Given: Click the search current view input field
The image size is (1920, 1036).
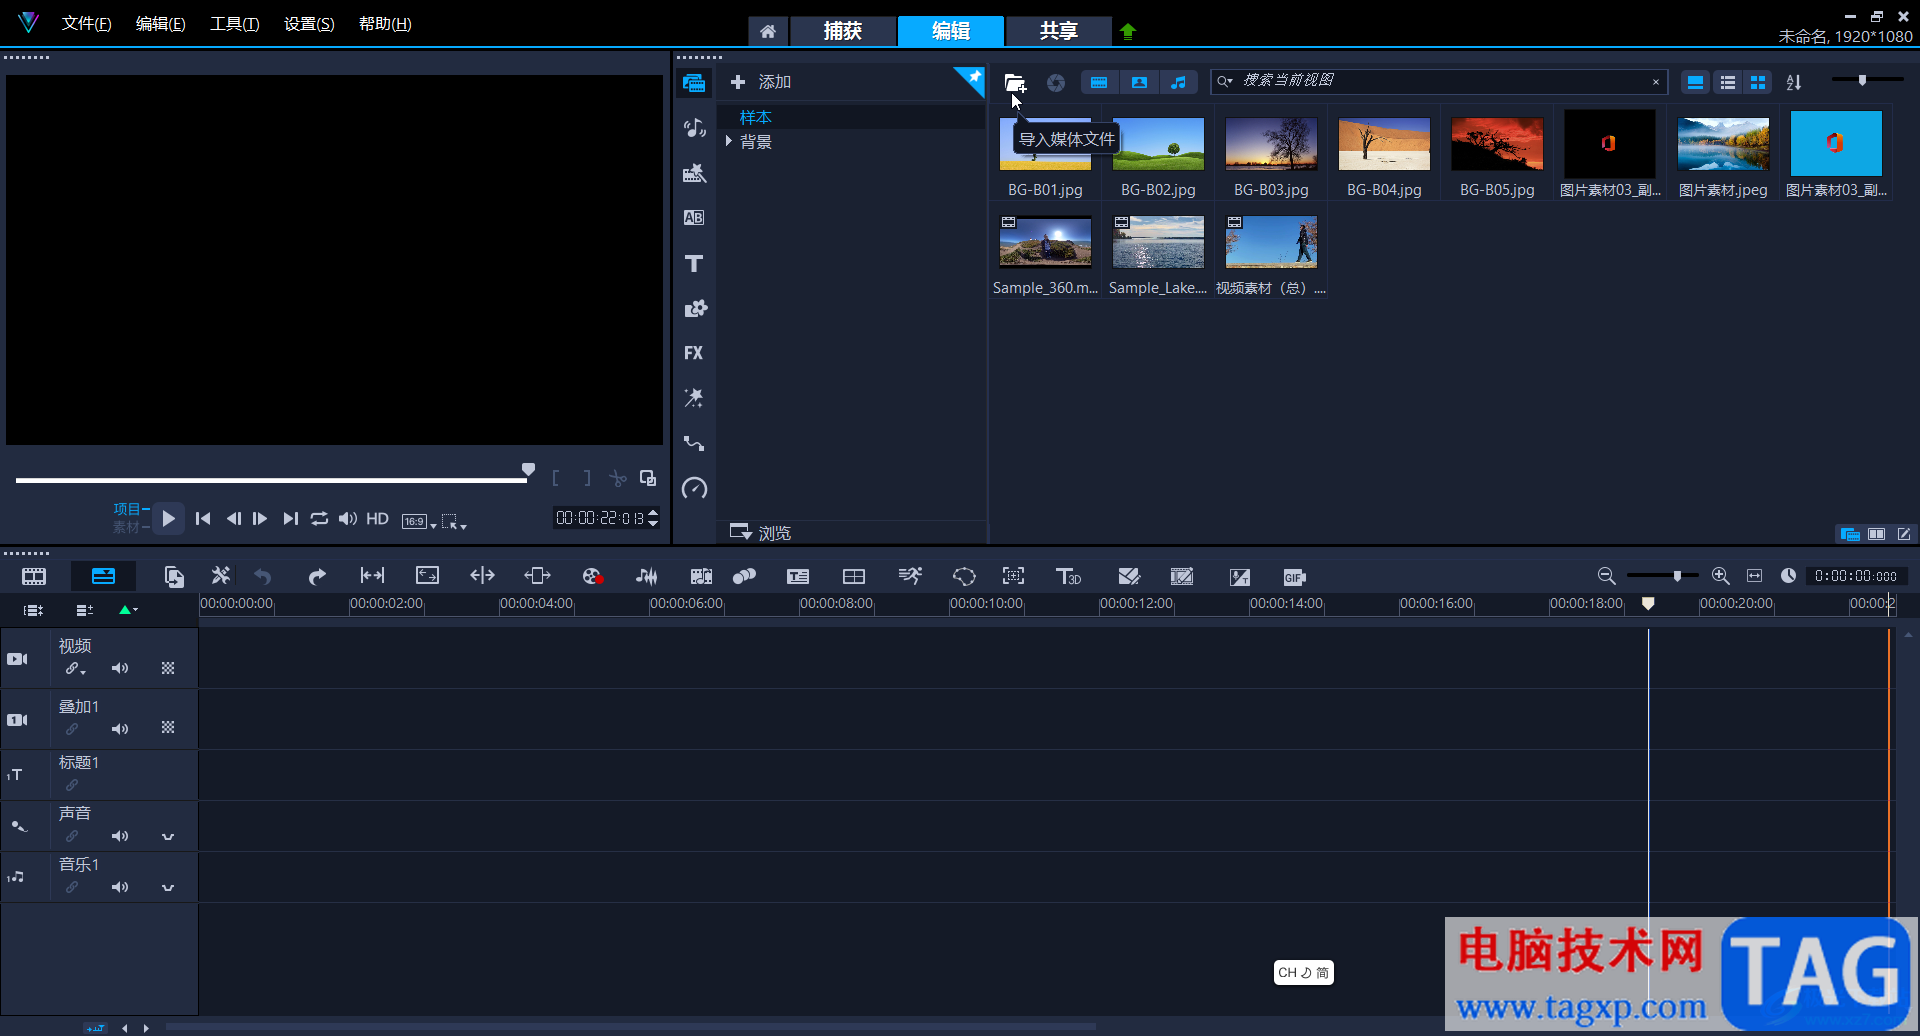Looking at the screenshot, I should tap(1439, 82).
